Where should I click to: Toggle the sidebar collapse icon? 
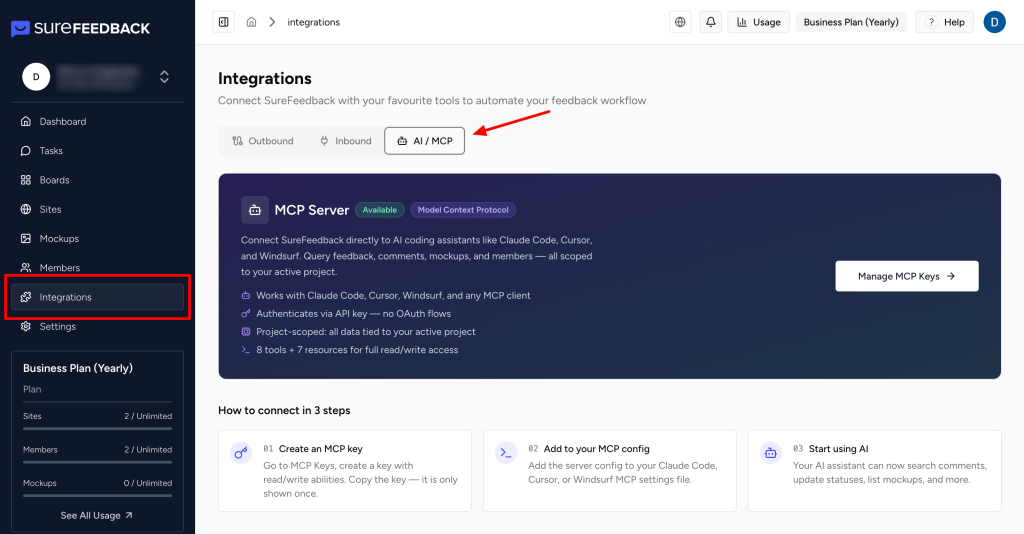[223, 22]
